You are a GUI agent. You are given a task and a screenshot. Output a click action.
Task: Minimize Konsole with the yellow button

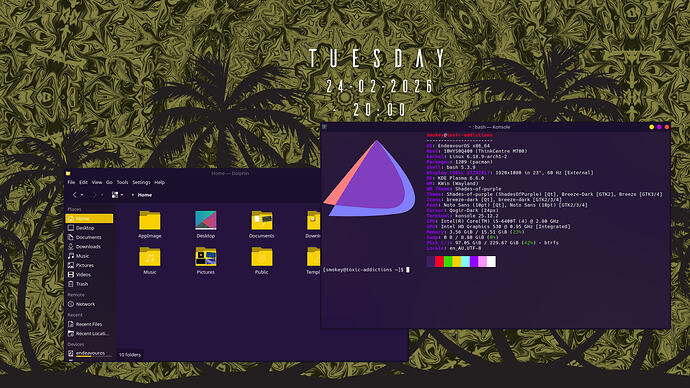652,127
